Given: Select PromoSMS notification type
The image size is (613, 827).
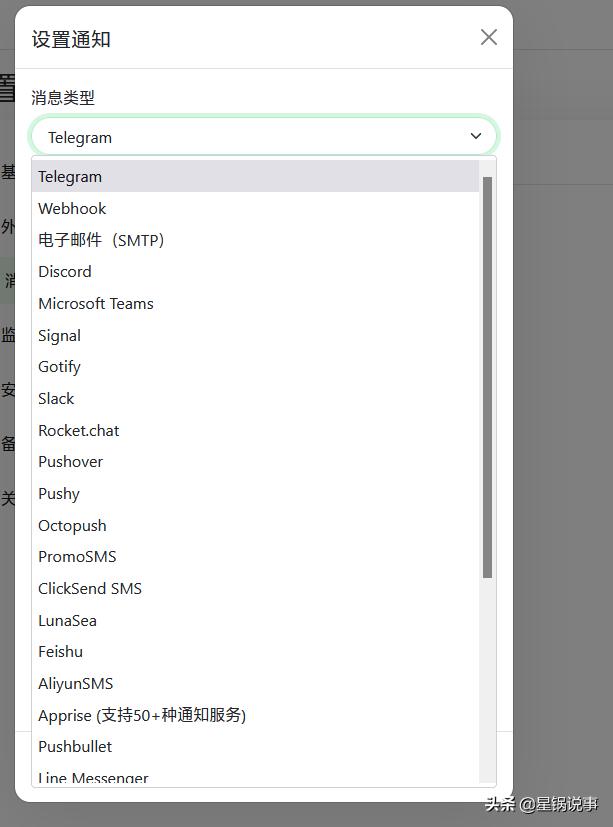Looking at the screenshot, I should (x=255, y=556).
